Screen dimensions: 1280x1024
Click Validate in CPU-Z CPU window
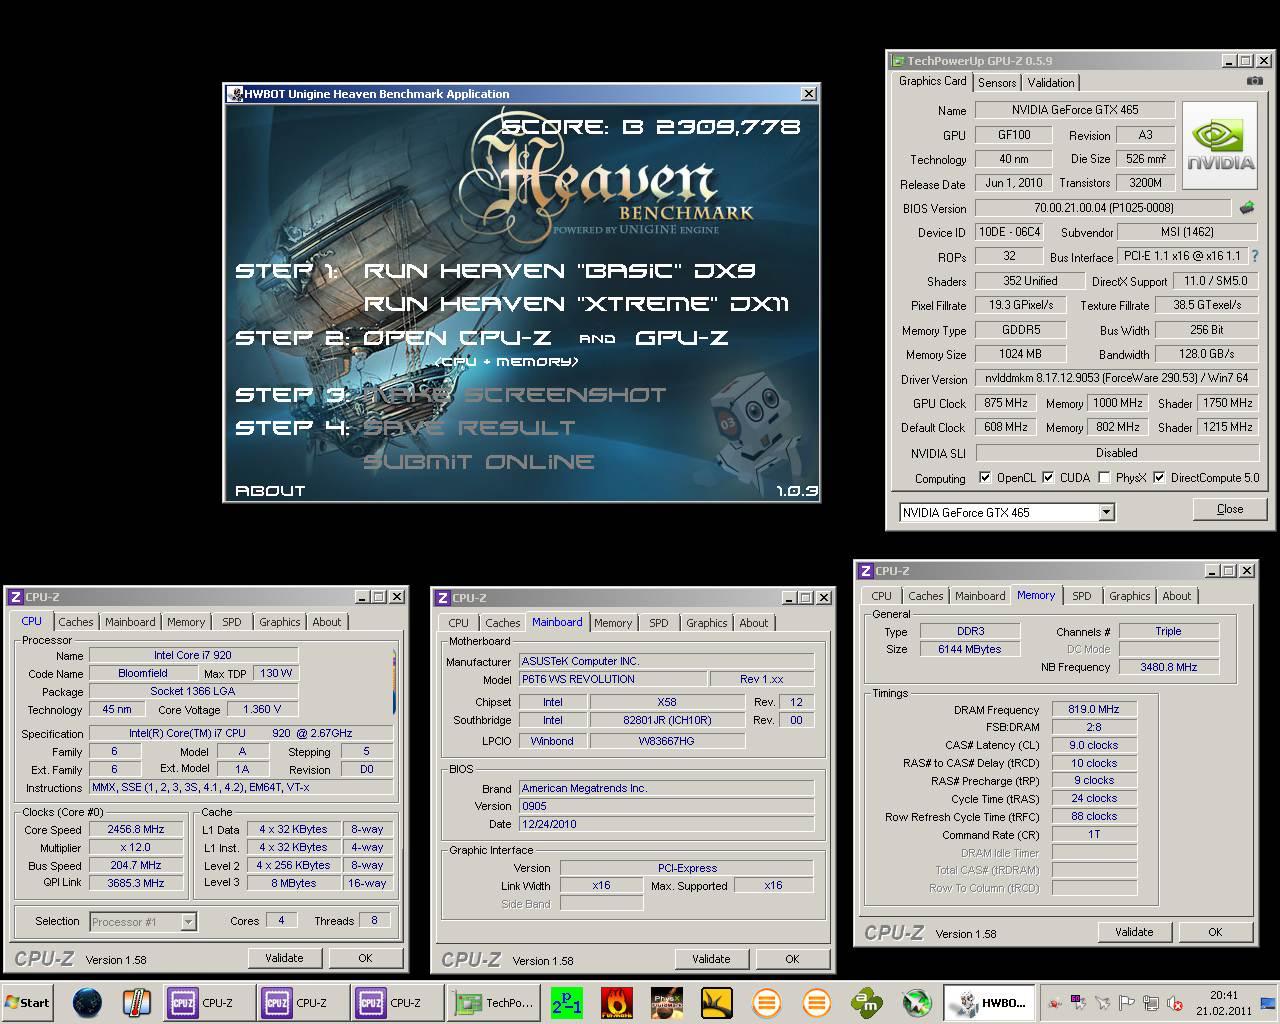click(284, 958)
